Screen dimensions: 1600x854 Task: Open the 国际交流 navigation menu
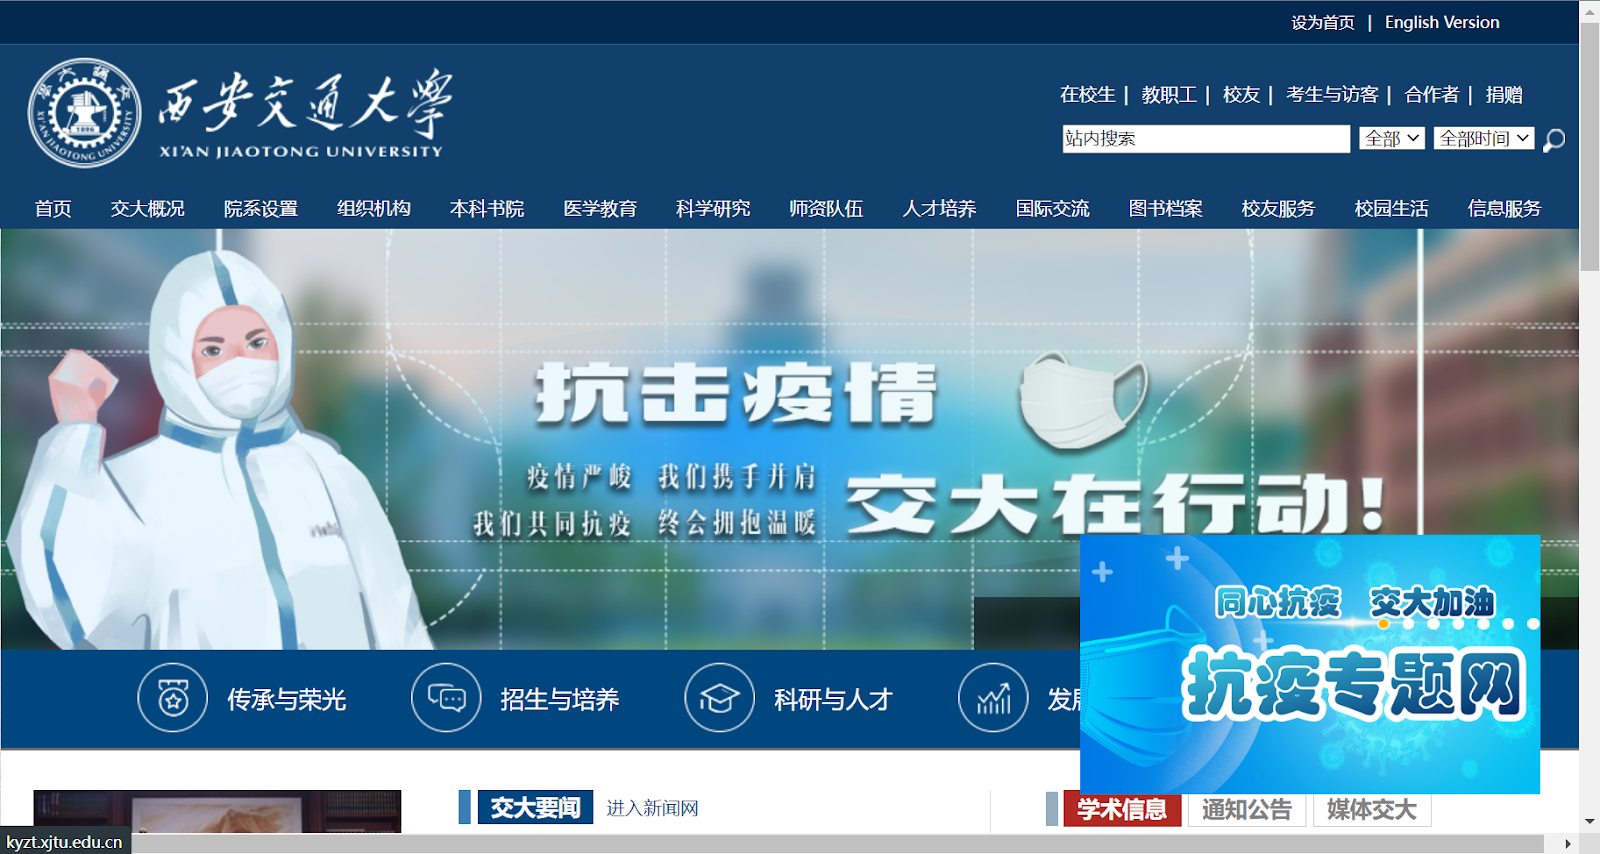(1052, 208)
